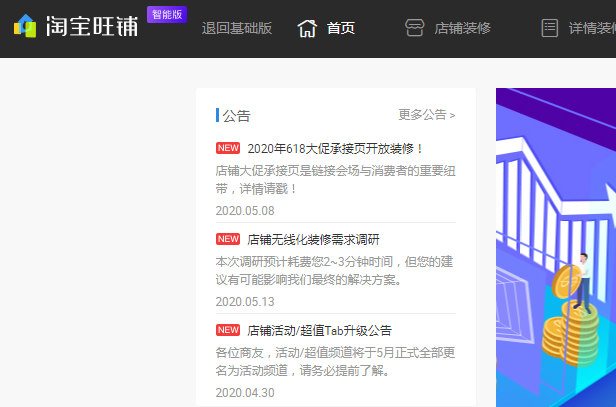
Task: Return to basic version via 退回基础版
Action: [x=236, y=28]
